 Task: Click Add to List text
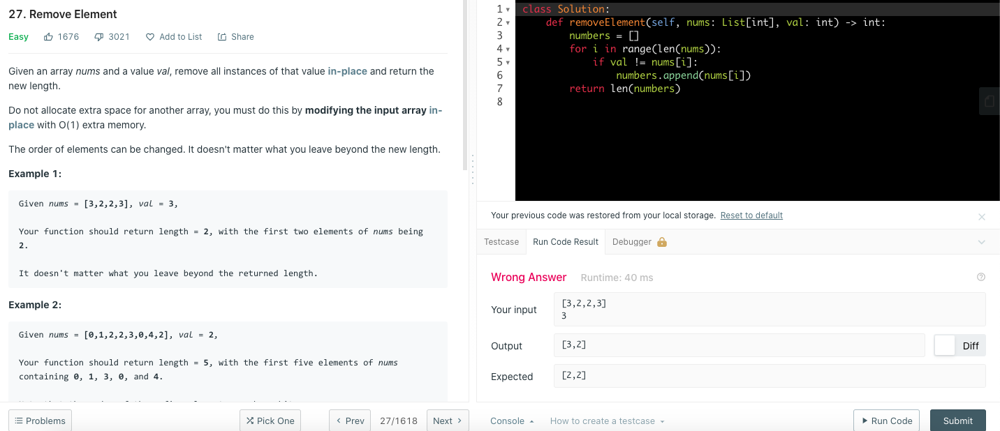coord(180,37)
